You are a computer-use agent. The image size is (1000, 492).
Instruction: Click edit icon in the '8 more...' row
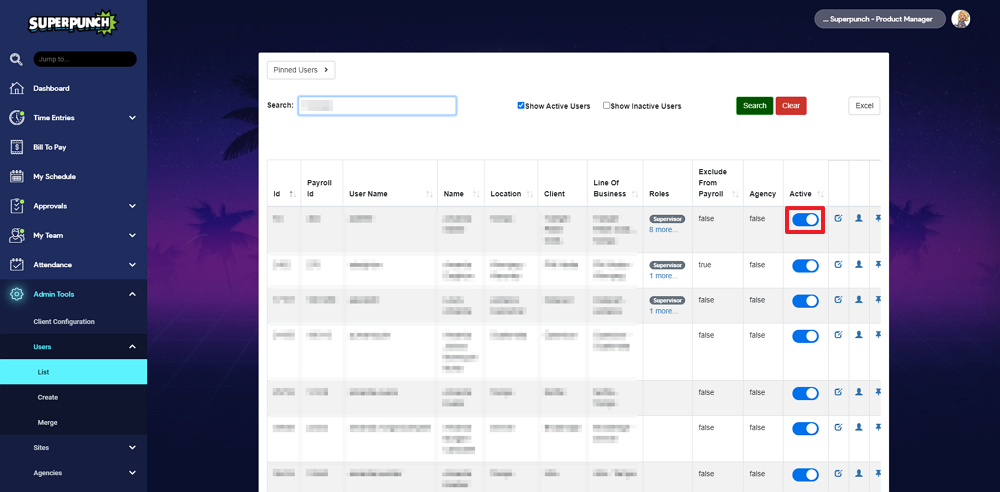pos(838,218)
